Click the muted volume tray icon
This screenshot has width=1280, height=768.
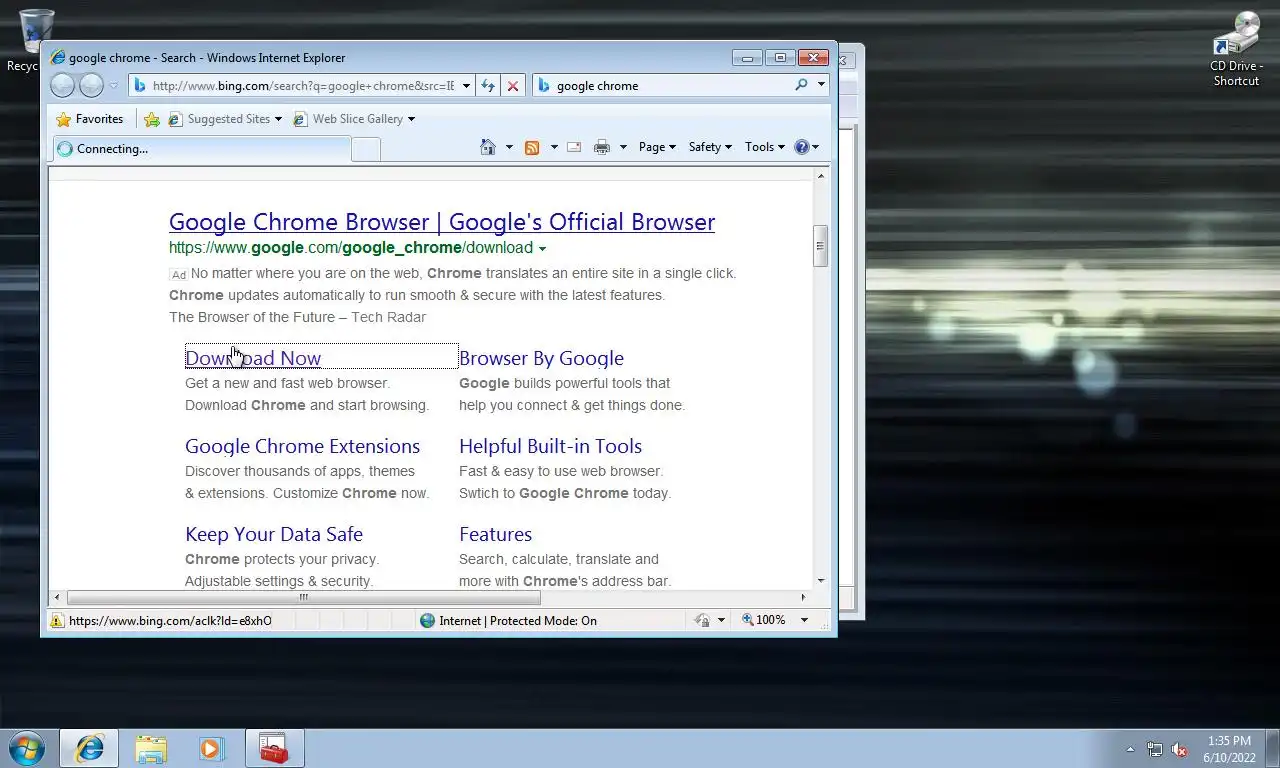(1180, 749)
